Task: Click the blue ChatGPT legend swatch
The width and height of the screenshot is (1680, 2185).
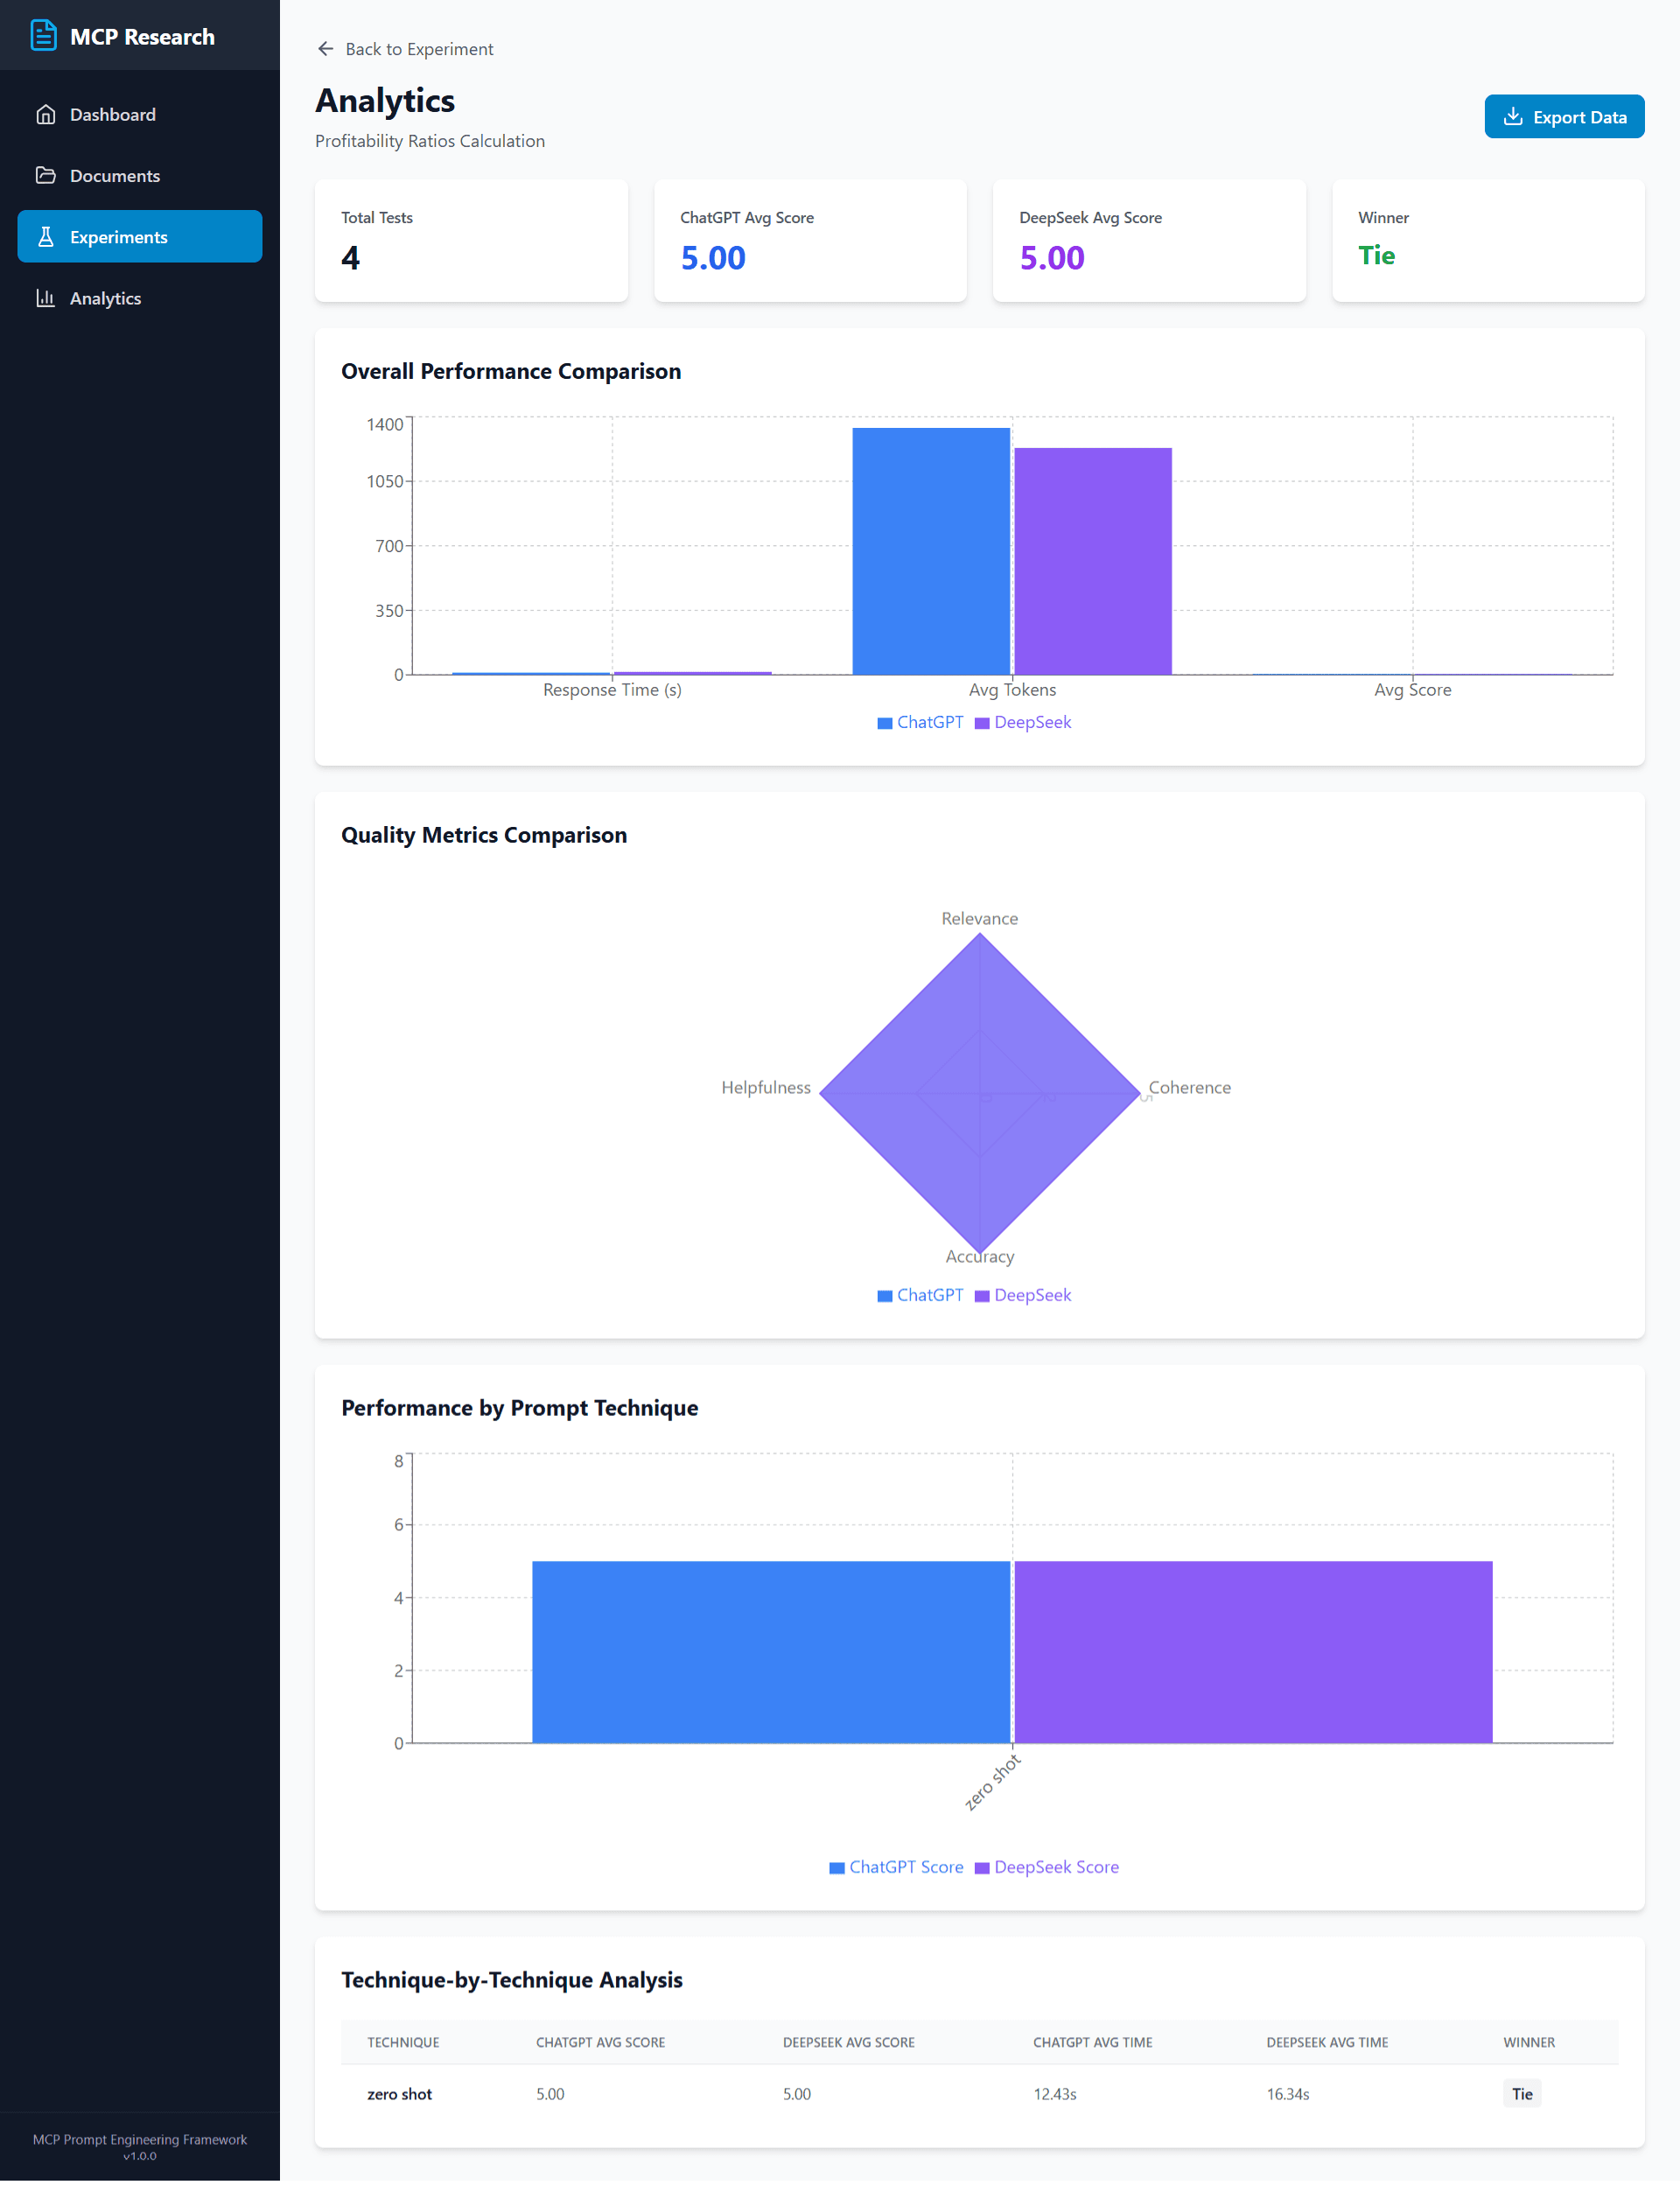Action: (883, 721)
